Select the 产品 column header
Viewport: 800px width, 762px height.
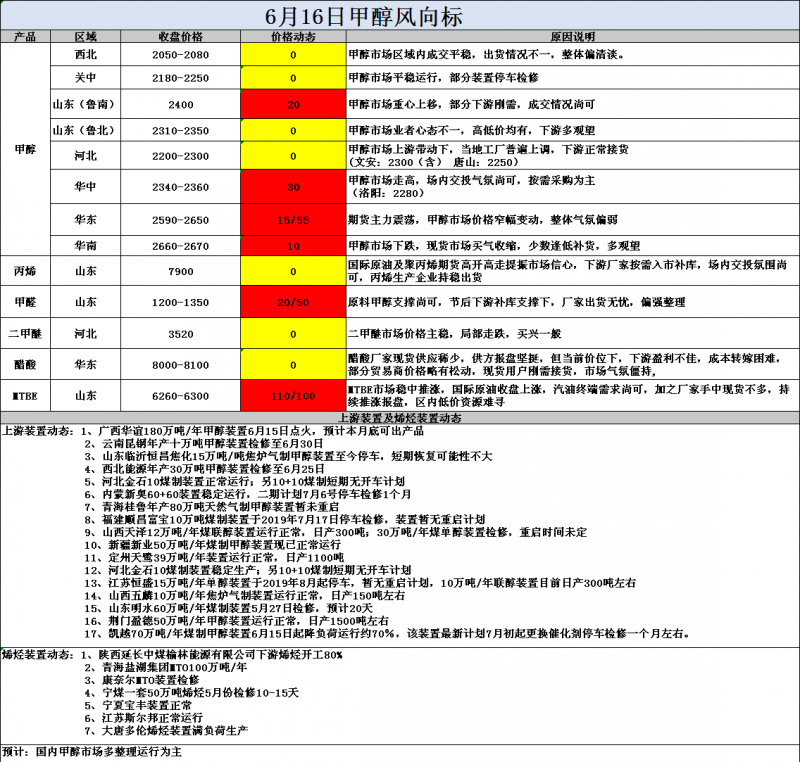[x=25, y=37]
